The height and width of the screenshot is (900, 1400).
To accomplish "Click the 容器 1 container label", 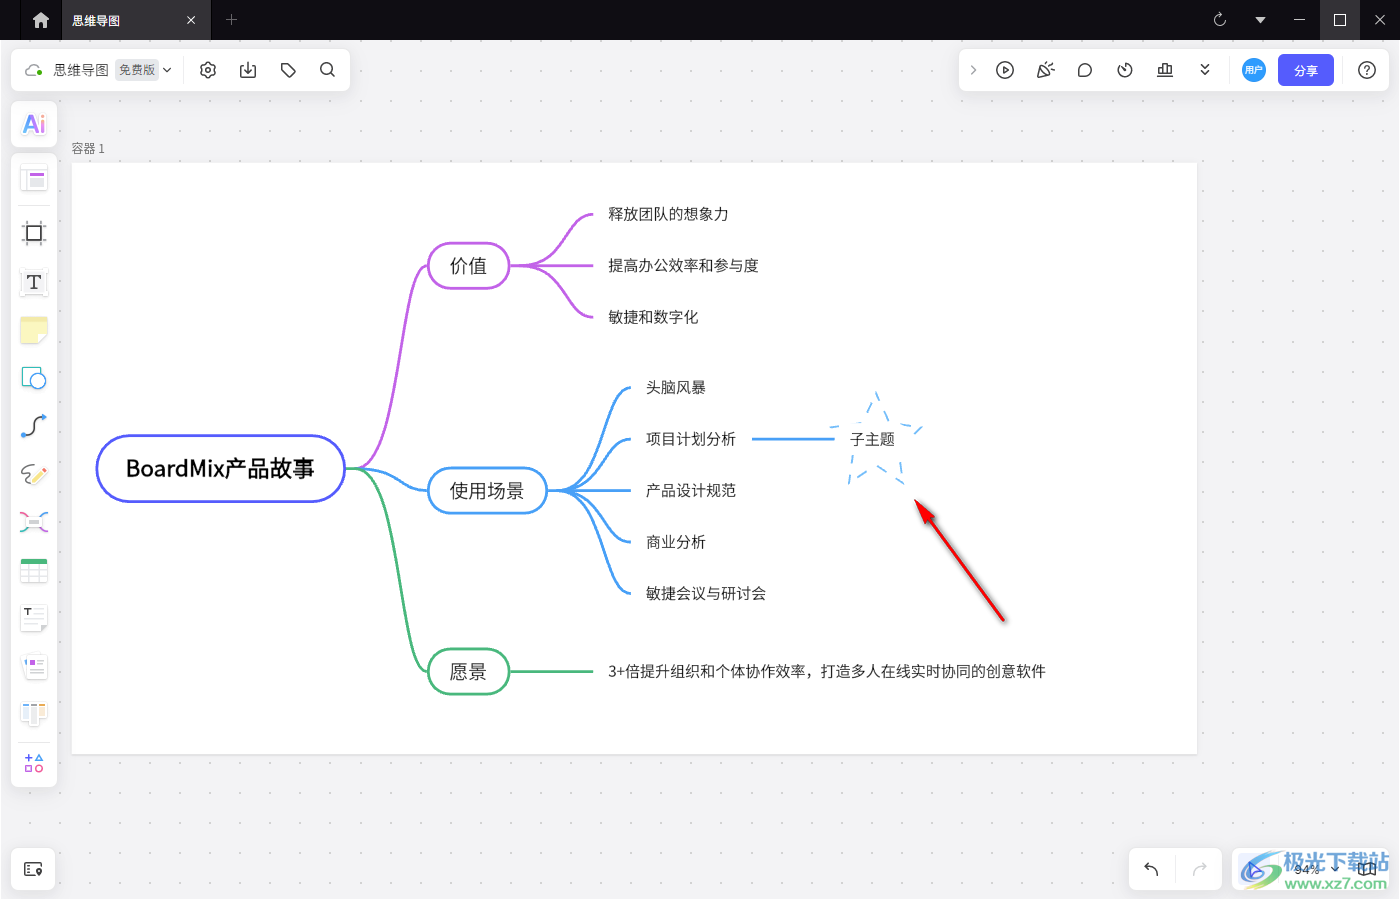I will click(x=88, y=149).
